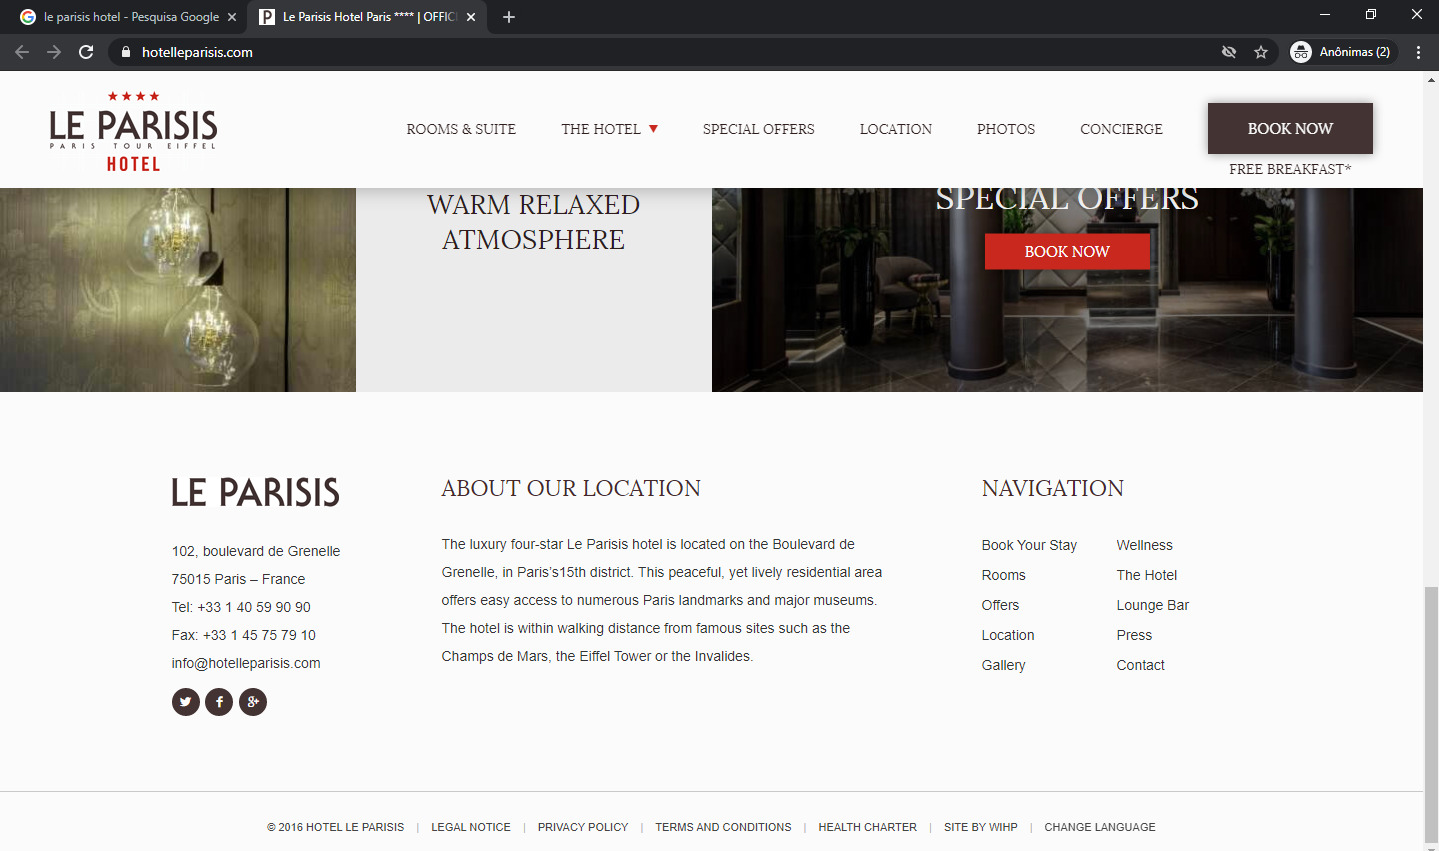1439x851 pixels.
Task: Click the page vertical scrollbar thumb
Action: click(x=1431, y=716)
